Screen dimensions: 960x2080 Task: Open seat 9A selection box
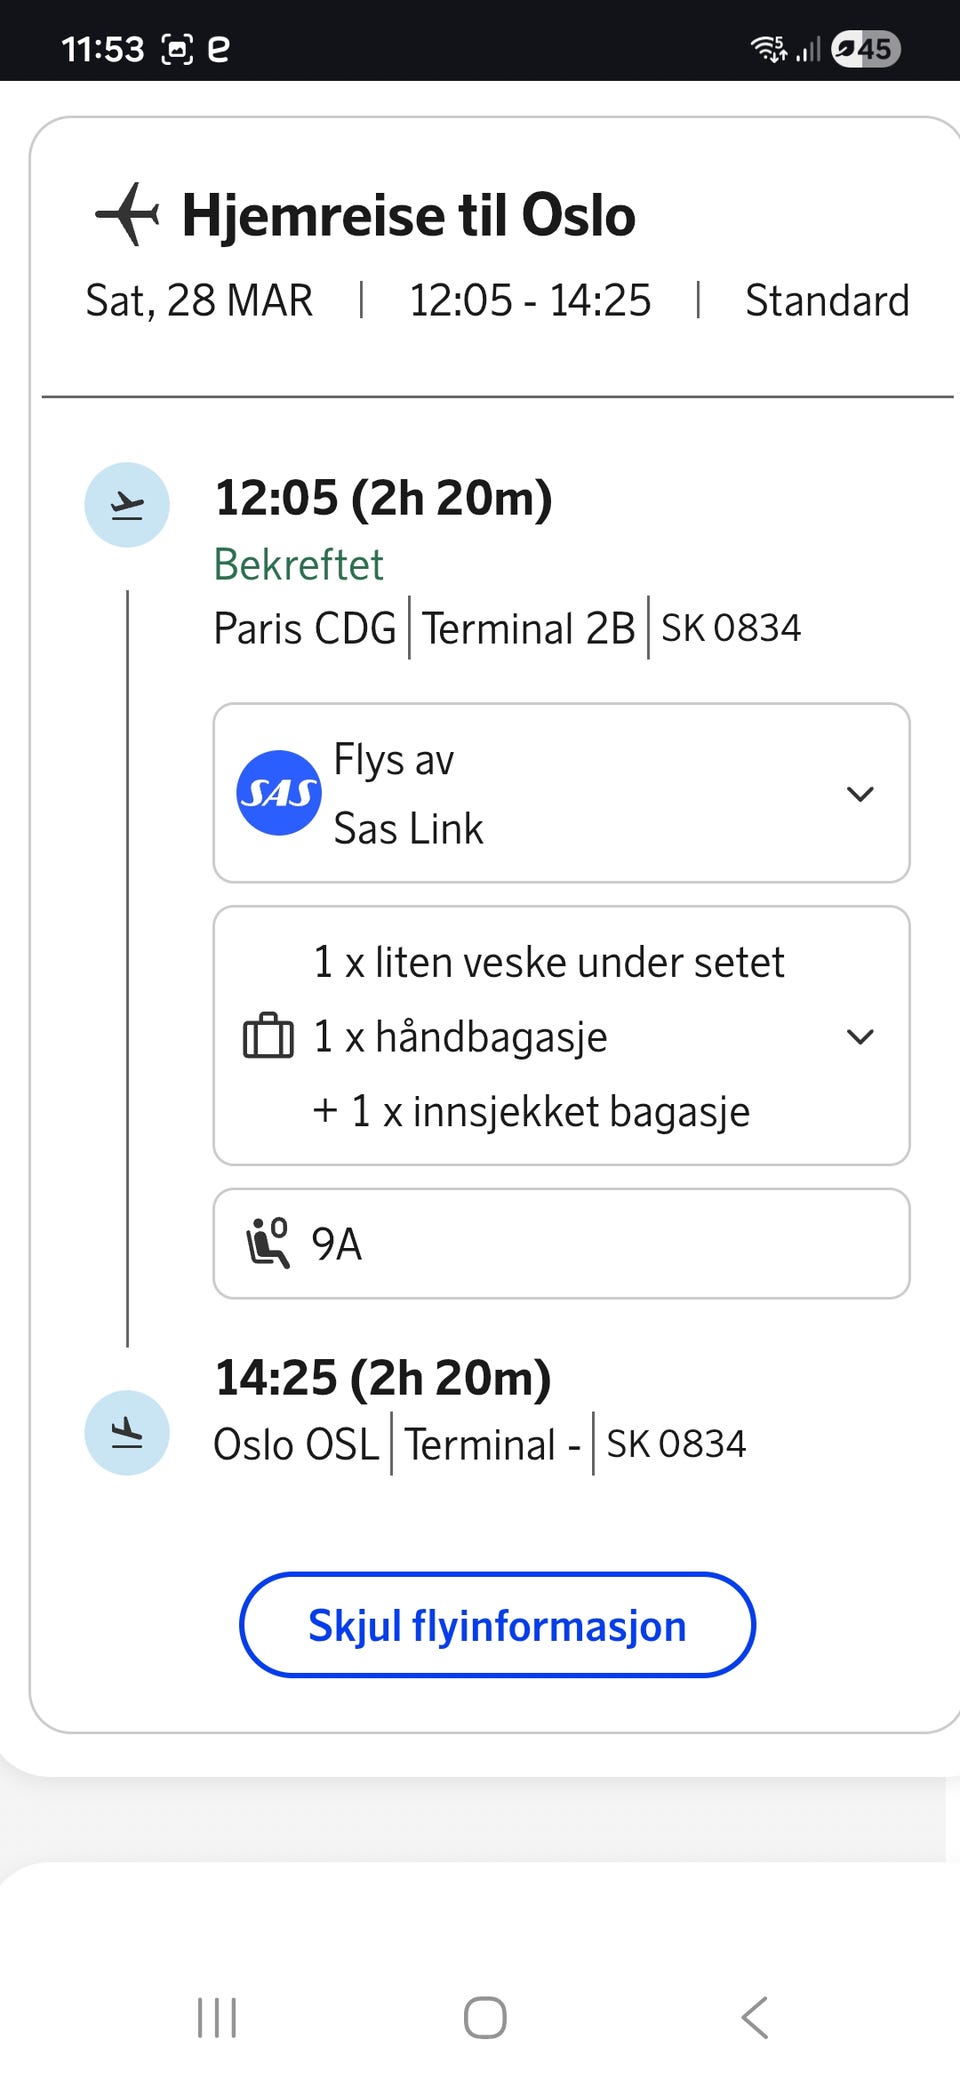click(560, 1243)
